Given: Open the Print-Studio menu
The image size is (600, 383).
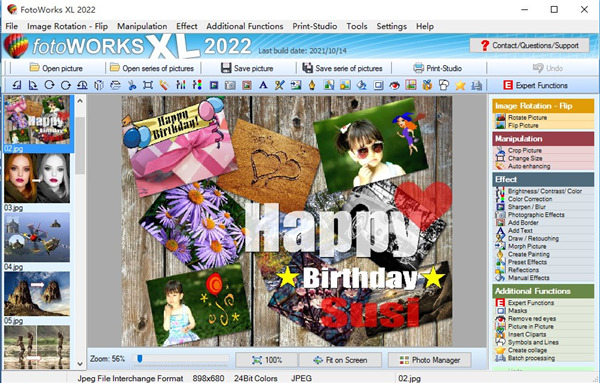Looking at the screenshot, I should [315, 26].
